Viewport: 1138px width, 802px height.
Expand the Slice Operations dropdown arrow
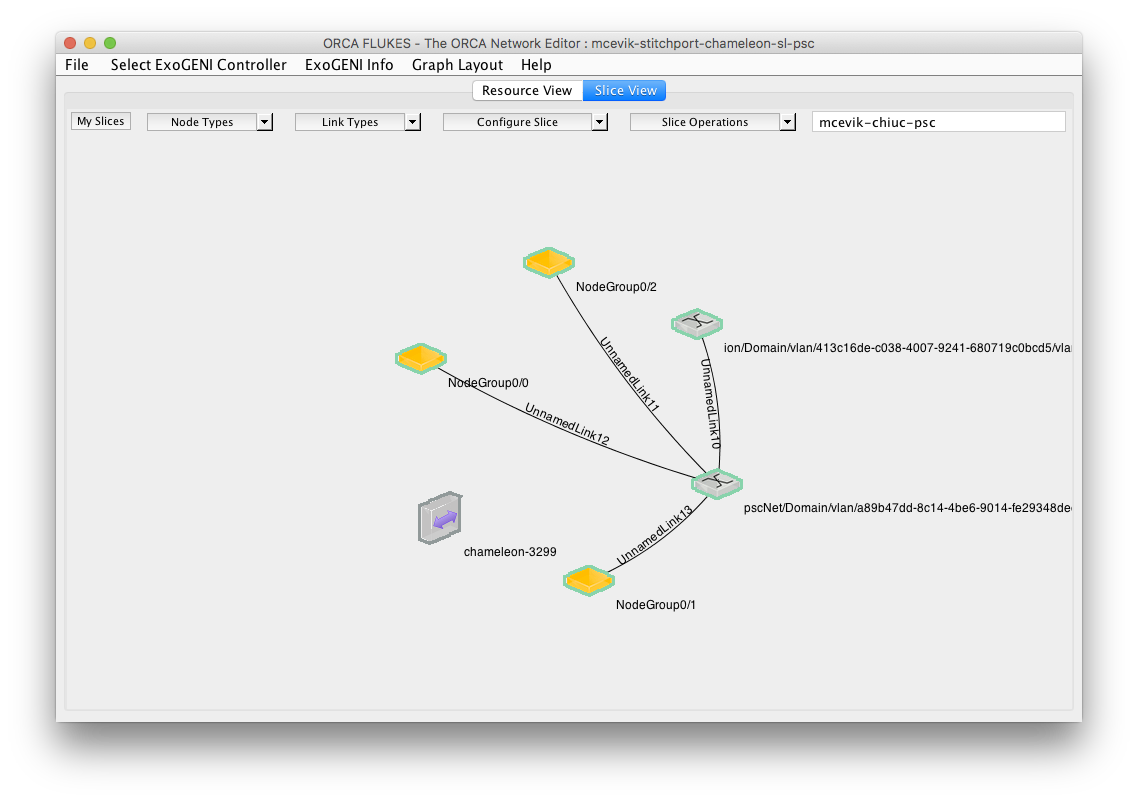[787, 122]
